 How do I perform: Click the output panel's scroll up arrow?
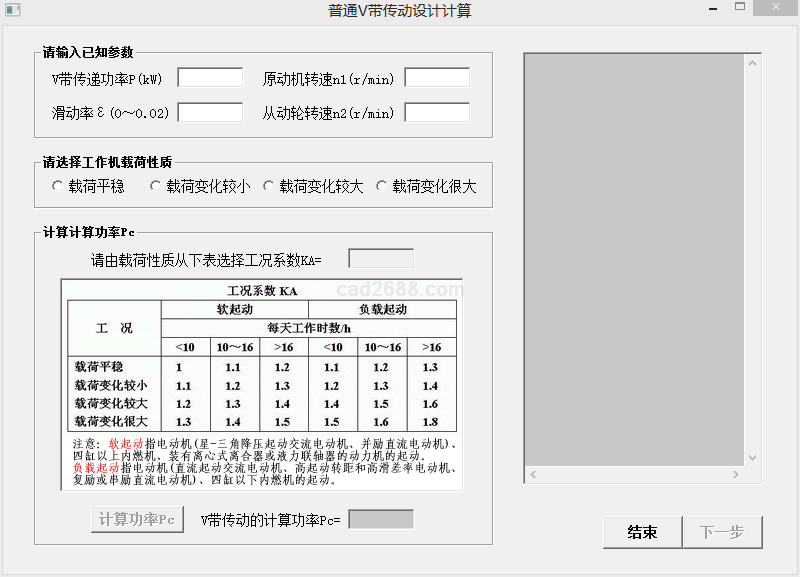click(754, 61)
